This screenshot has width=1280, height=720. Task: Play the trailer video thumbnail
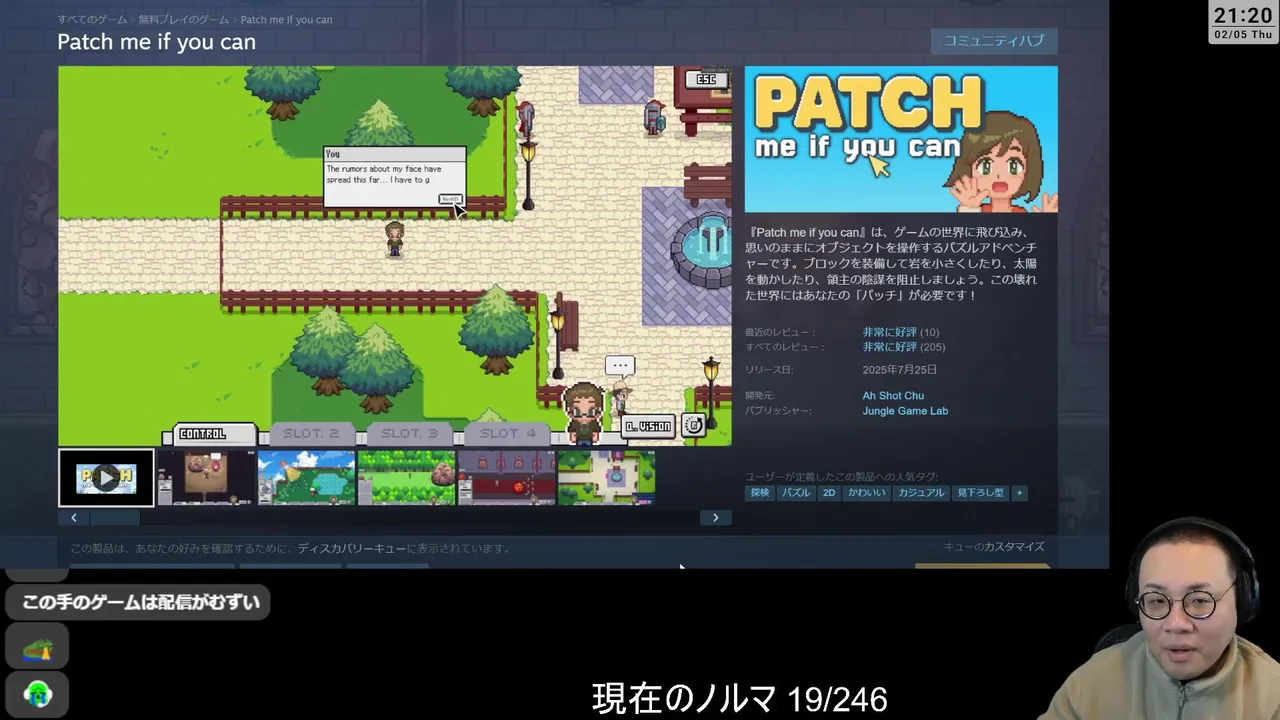point(106,478)
